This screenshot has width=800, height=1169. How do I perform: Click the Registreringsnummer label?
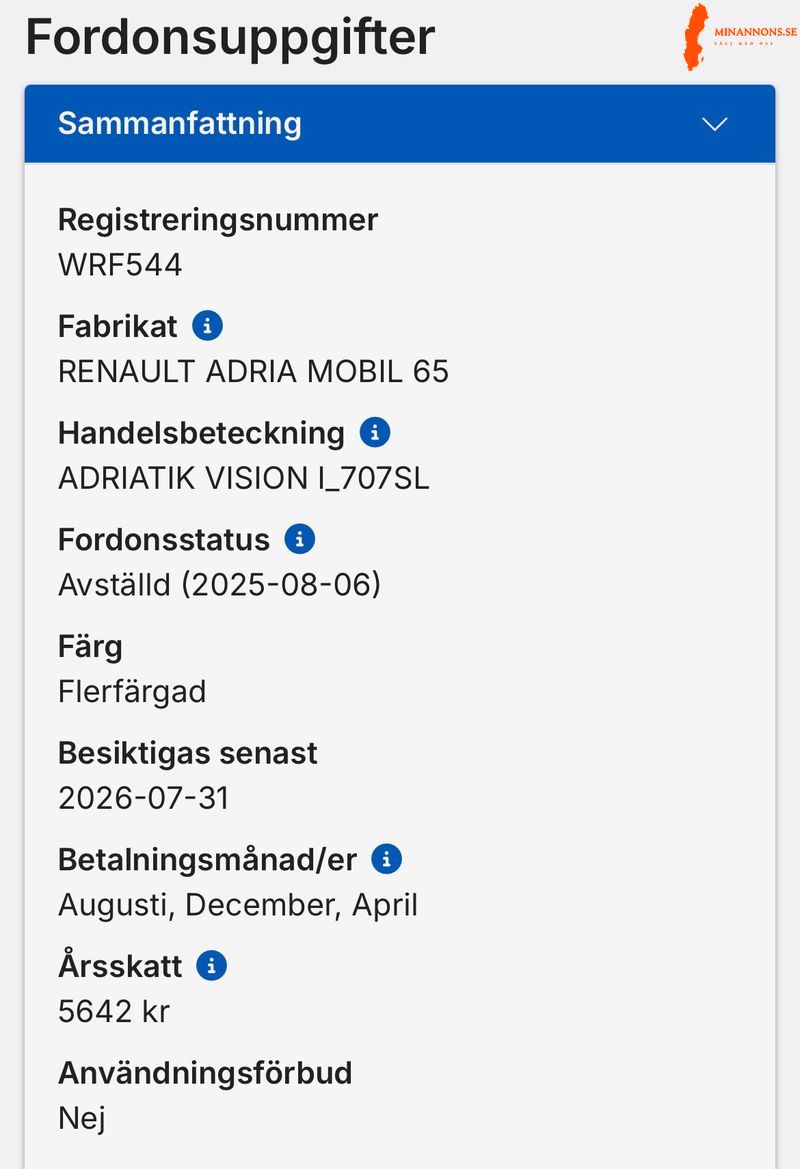pos(217,219)
